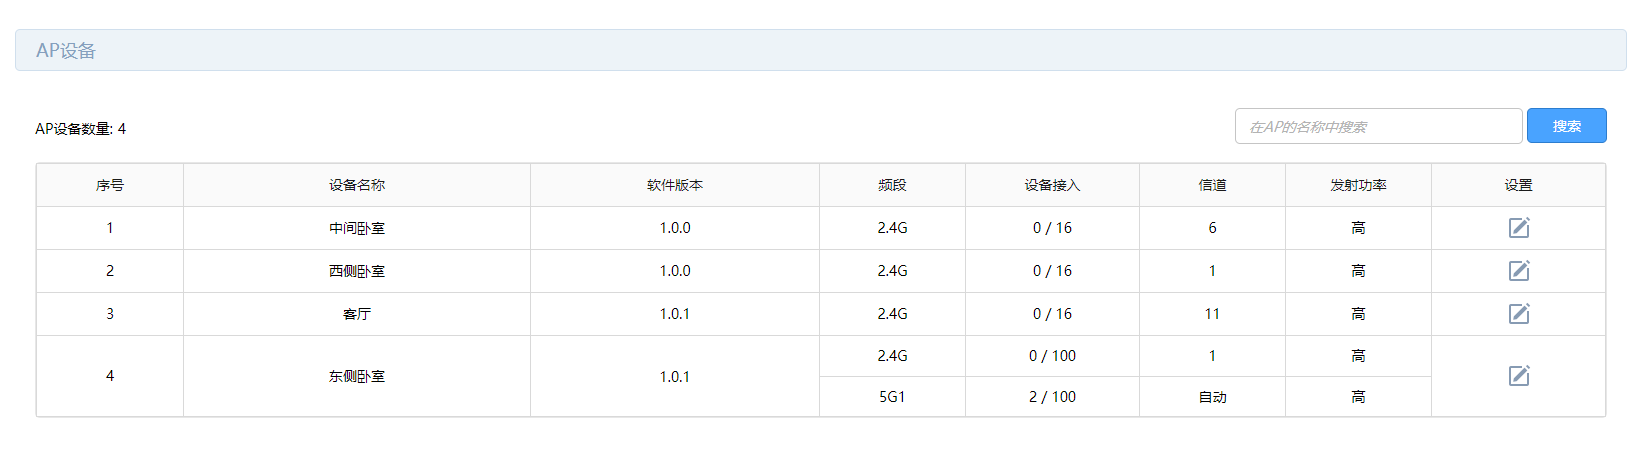This screenshot has height=459, width=1646.
Task: Click the 客厅 device name cell
Action: pyautogui.click(x=357, y=314)
